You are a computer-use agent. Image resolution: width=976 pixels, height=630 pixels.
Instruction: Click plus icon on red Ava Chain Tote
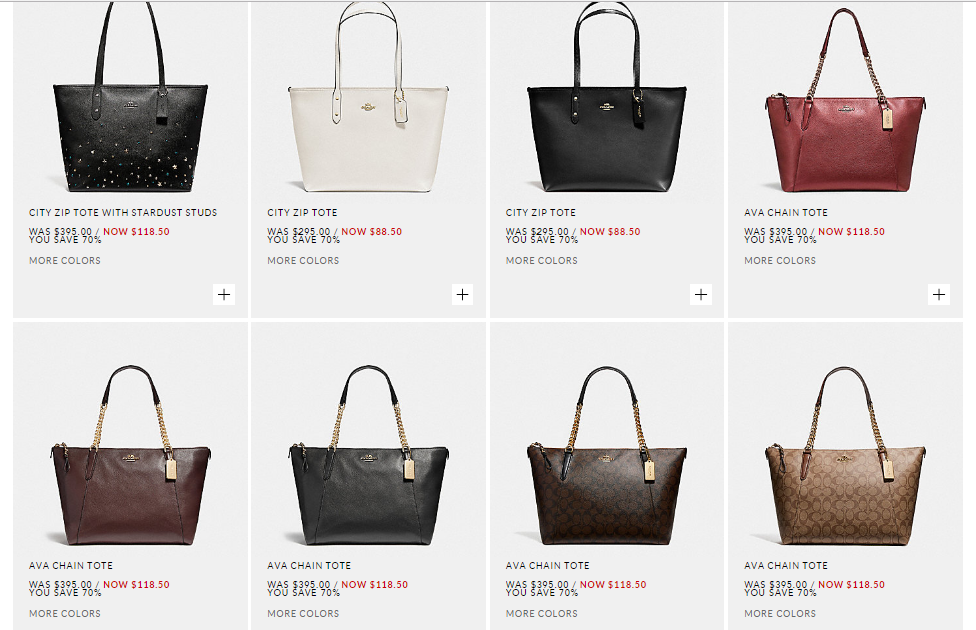(x=939, y=294)
